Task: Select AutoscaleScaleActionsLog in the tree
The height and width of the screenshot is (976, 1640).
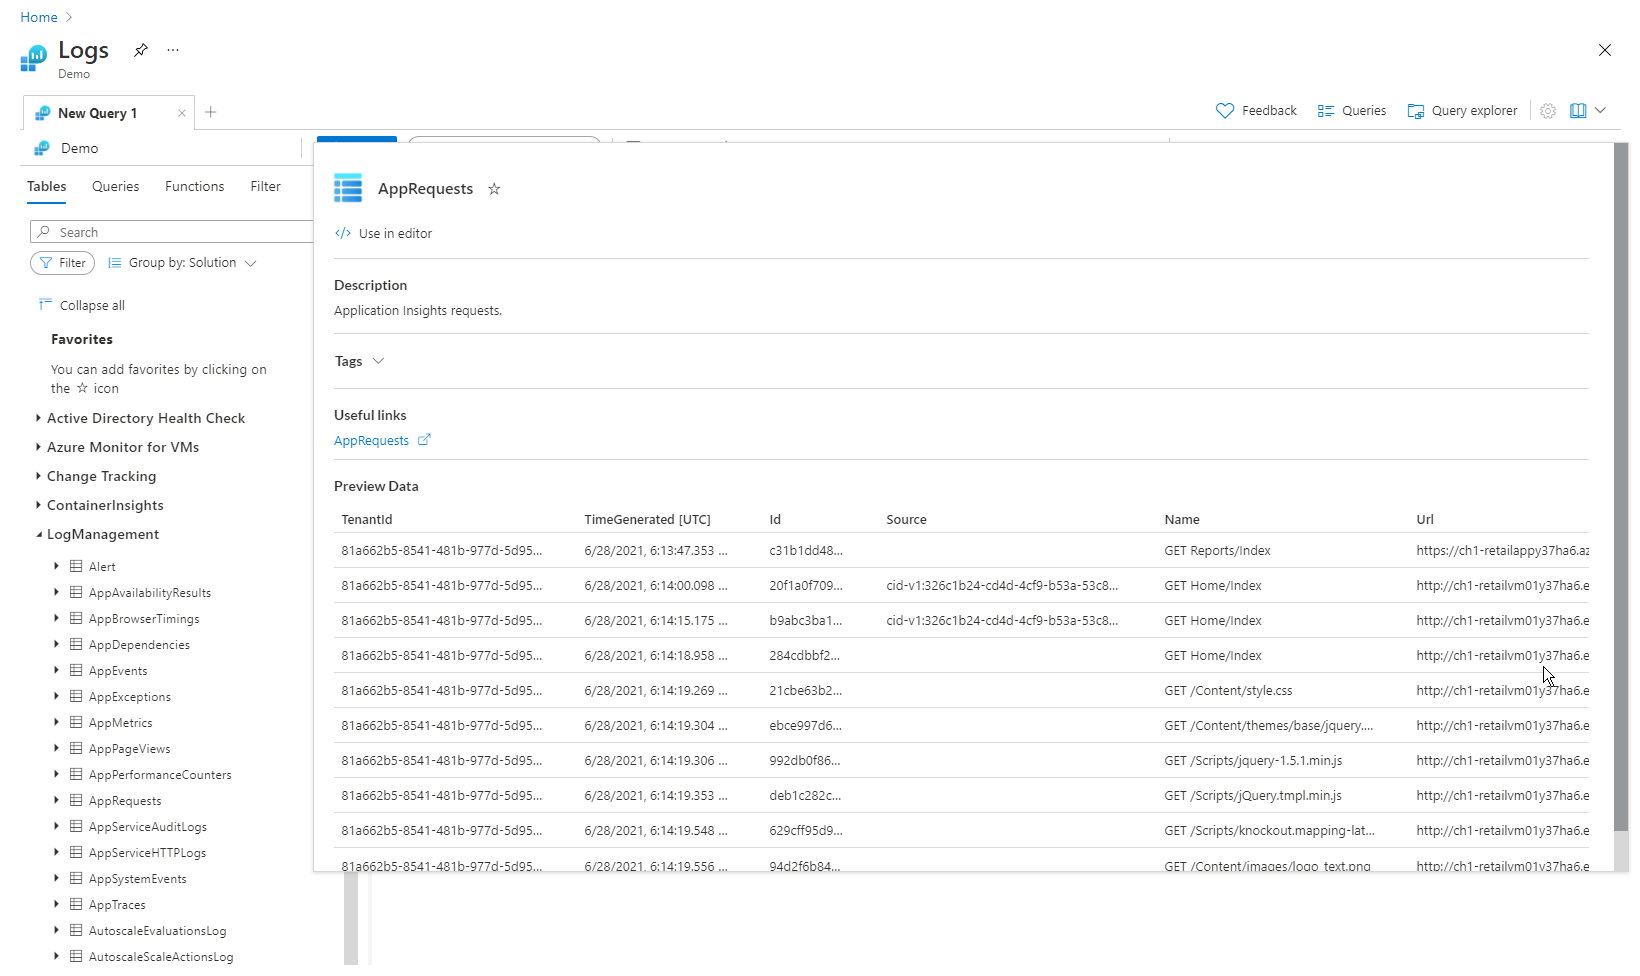Action: (161, 957)
